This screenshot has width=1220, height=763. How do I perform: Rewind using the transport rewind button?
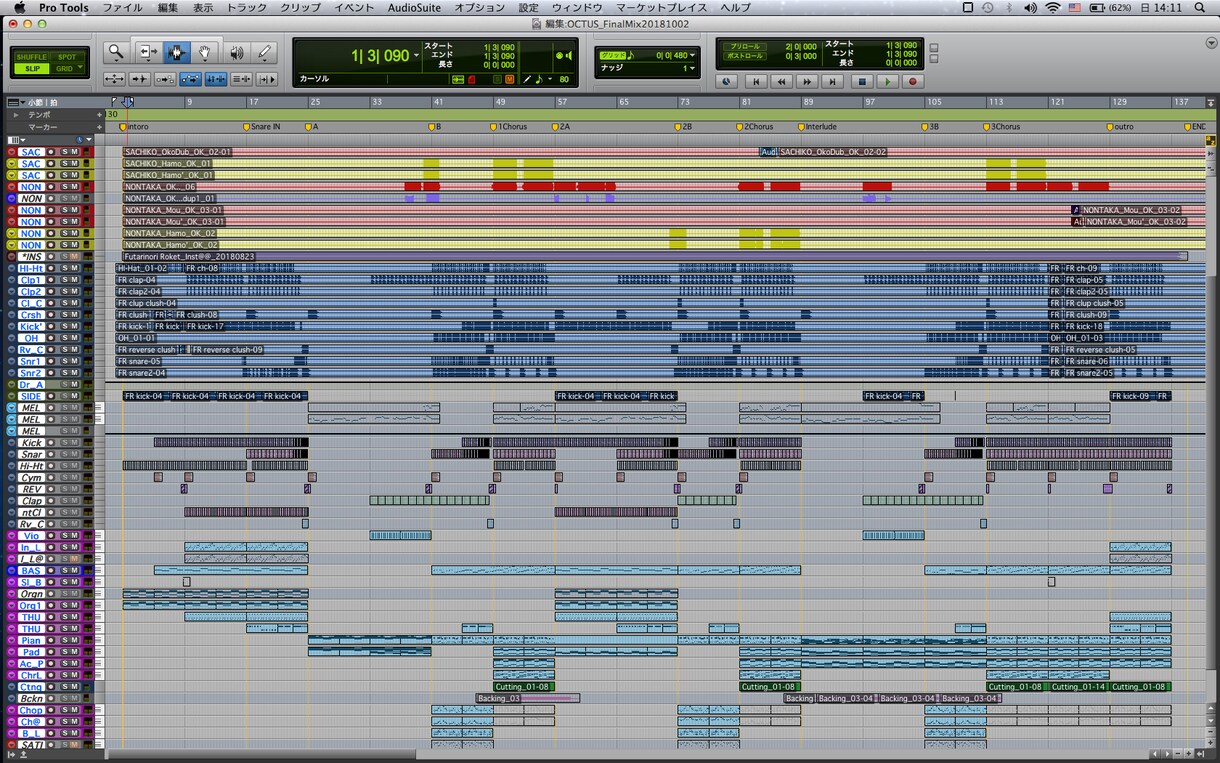click(781, 81)
